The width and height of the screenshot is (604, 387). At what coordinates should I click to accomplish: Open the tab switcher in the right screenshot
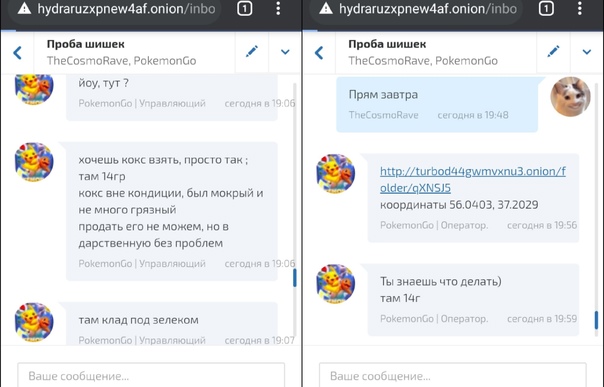point(546,8)
